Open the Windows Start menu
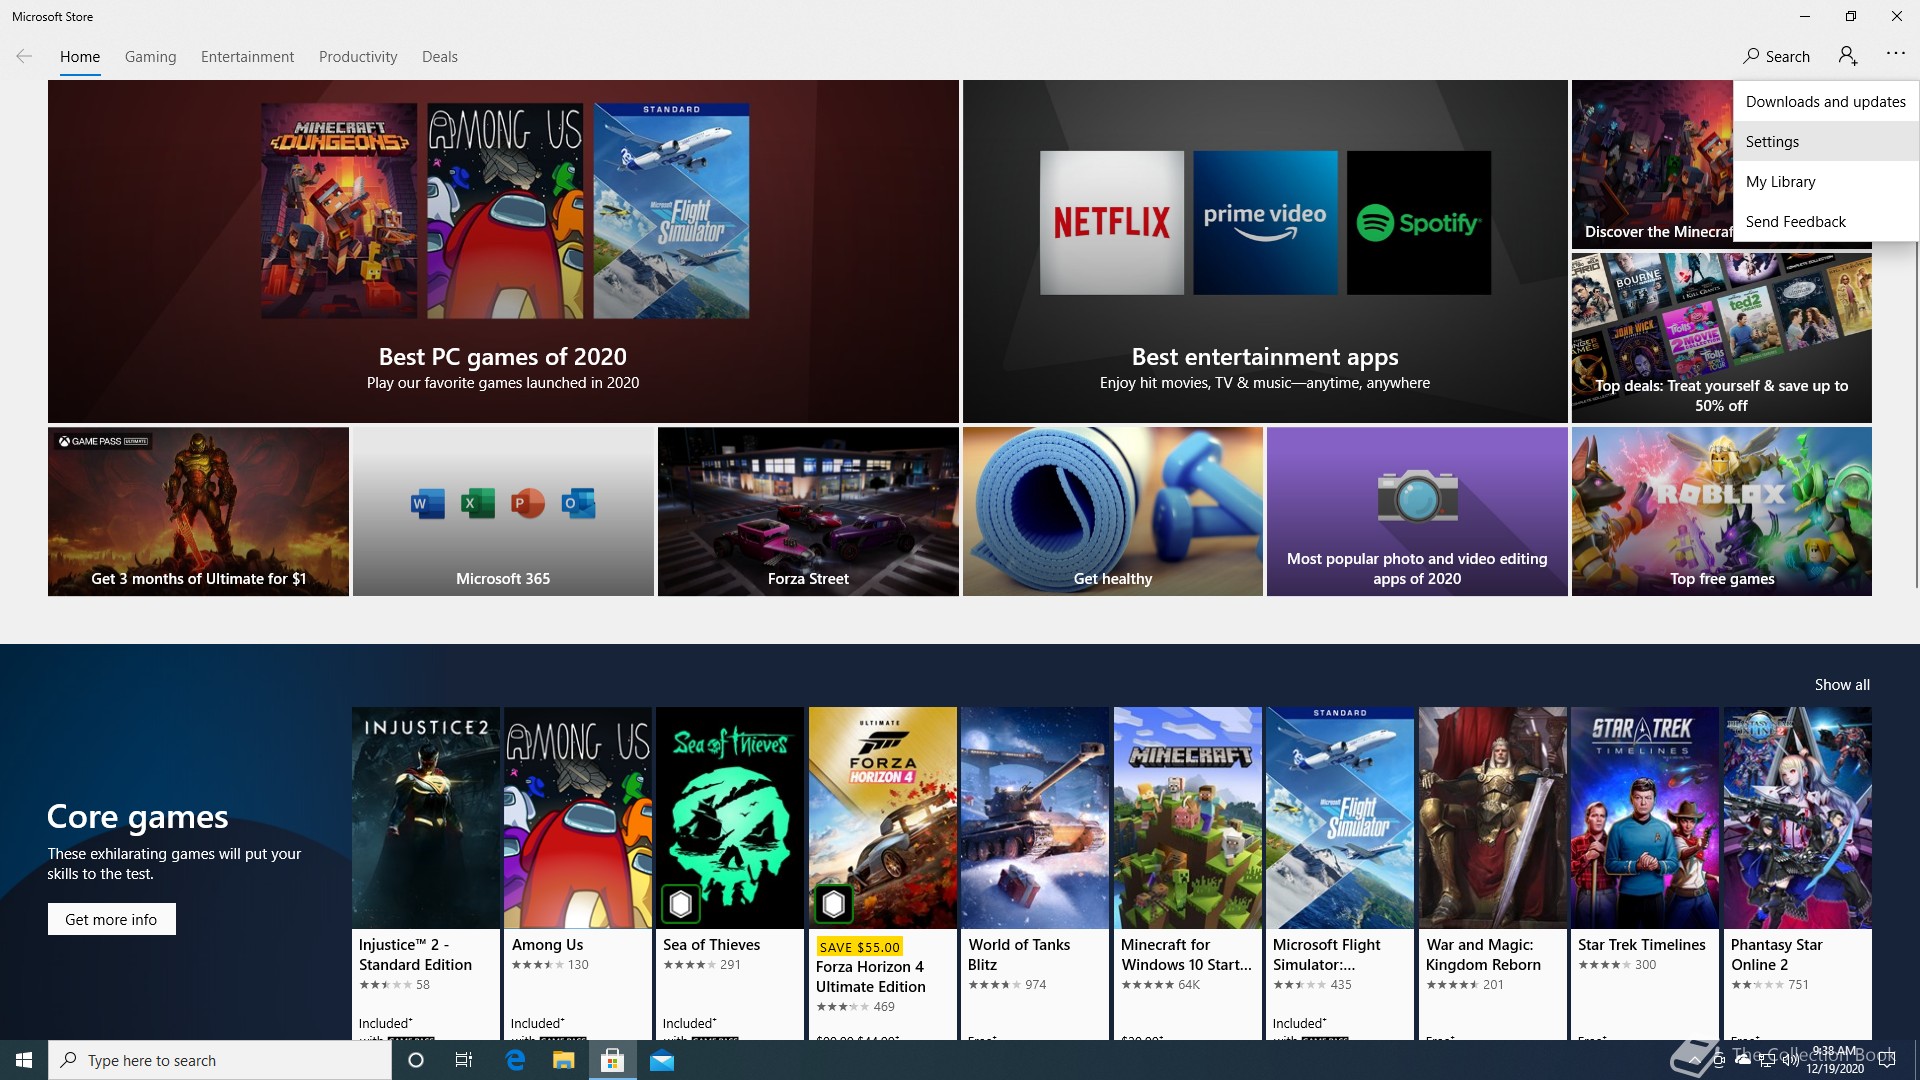 24,1060
